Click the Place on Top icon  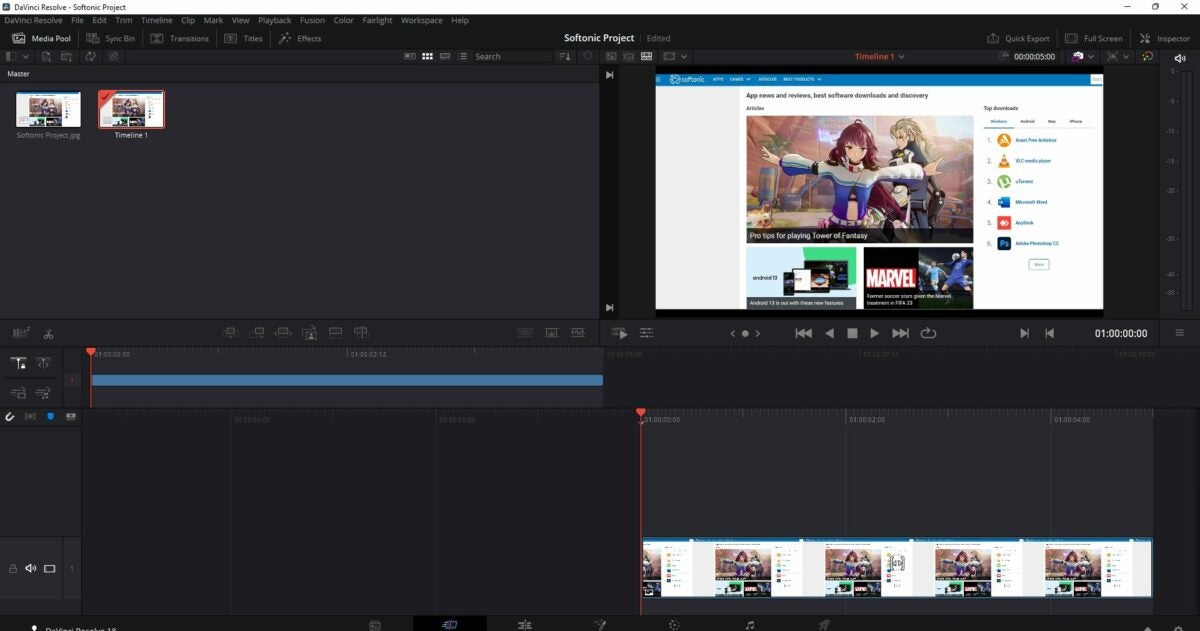coord(335,333)
